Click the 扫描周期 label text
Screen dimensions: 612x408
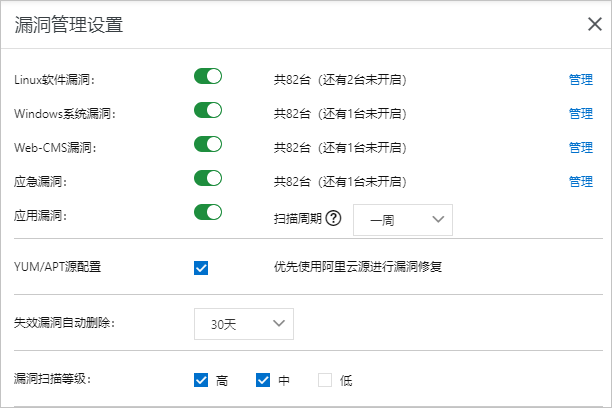[298, 219]
